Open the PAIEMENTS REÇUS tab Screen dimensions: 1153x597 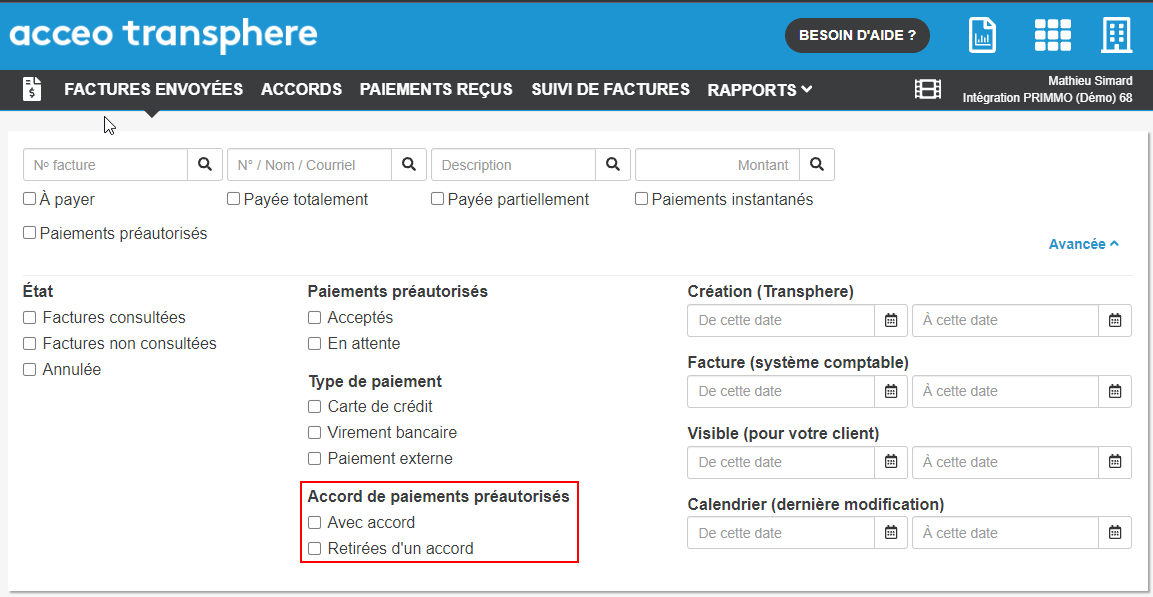point(436,89)
